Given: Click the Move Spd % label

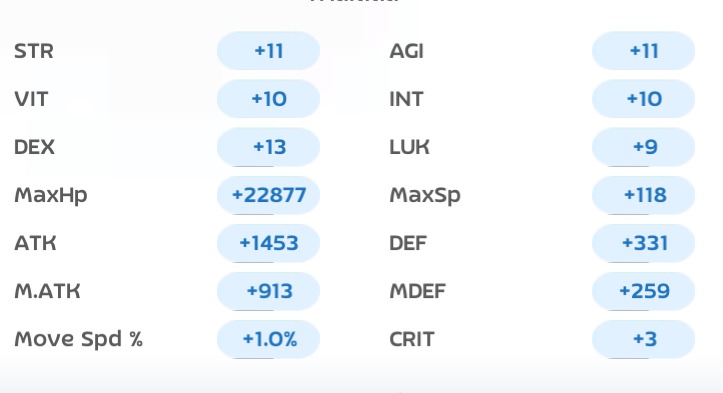Looking at the screenshot, I should 78,340.
